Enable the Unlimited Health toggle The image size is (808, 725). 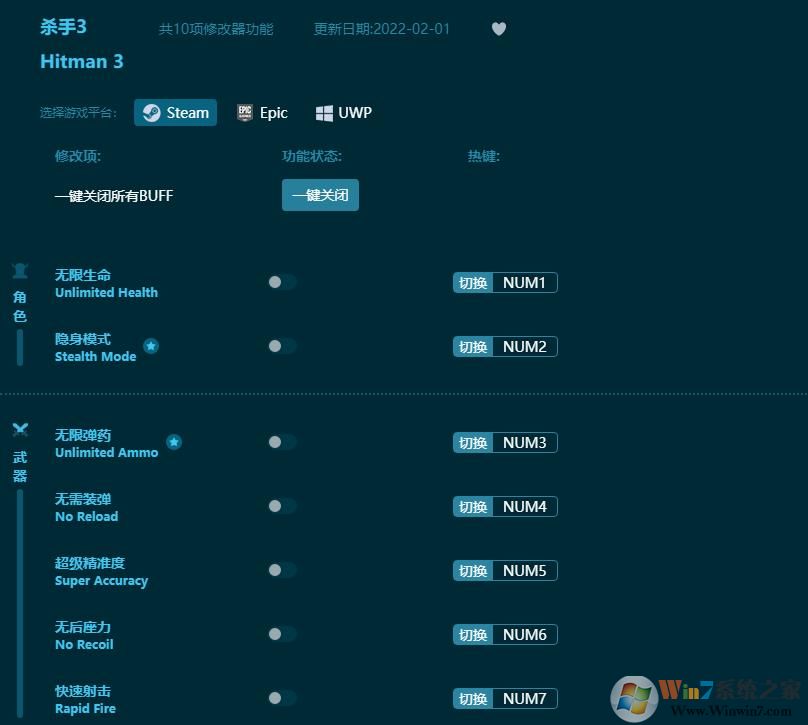[281, 282]
